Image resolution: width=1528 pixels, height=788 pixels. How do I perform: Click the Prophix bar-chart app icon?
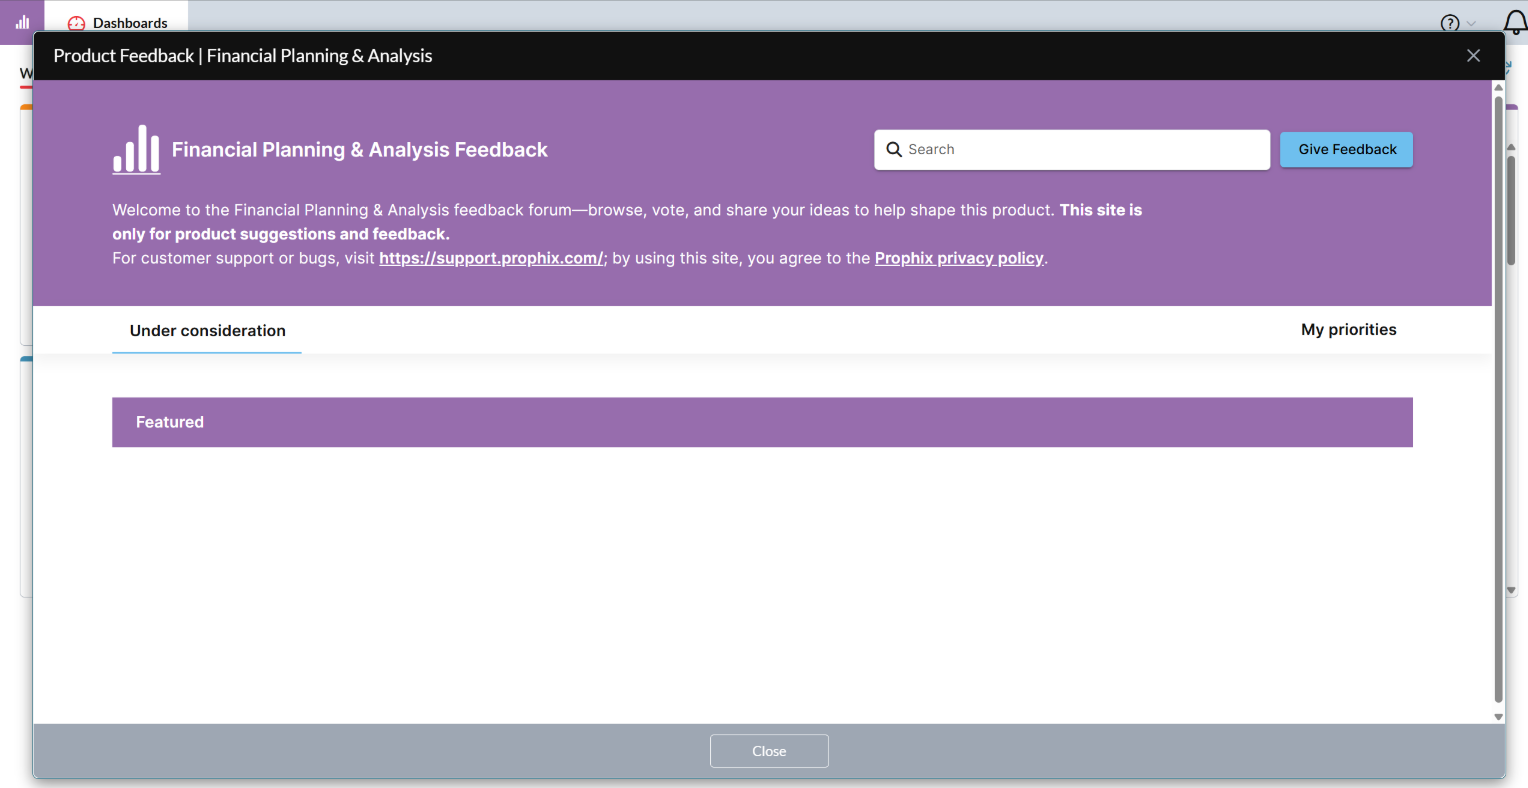point(22,22)
